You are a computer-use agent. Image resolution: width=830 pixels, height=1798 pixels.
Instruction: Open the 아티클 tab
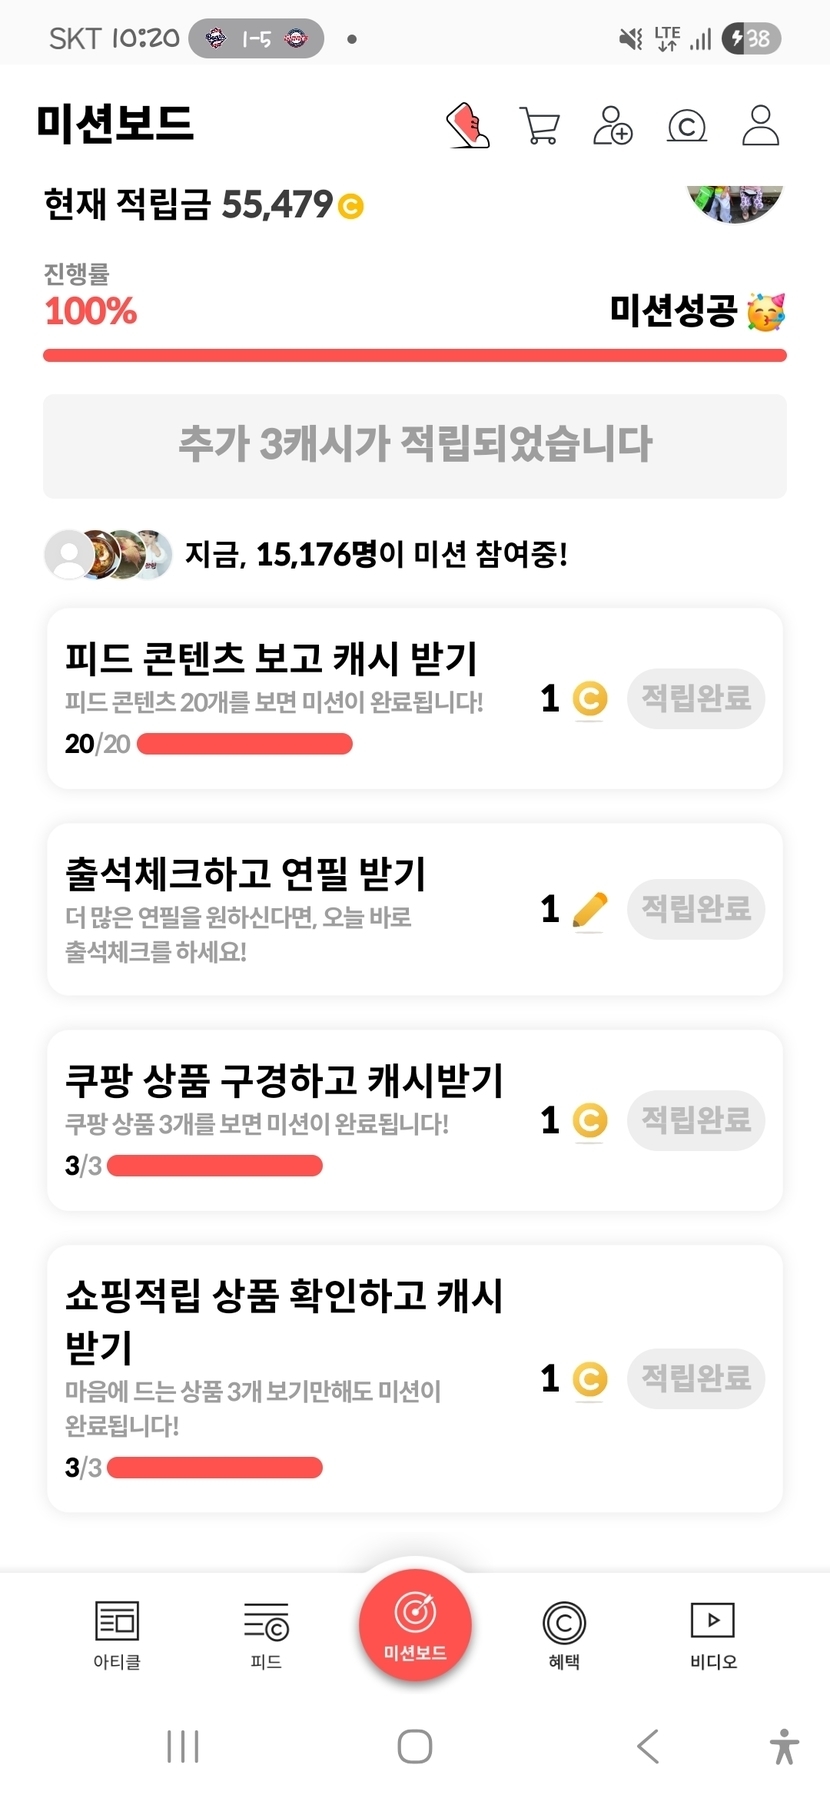point(117,1634)
